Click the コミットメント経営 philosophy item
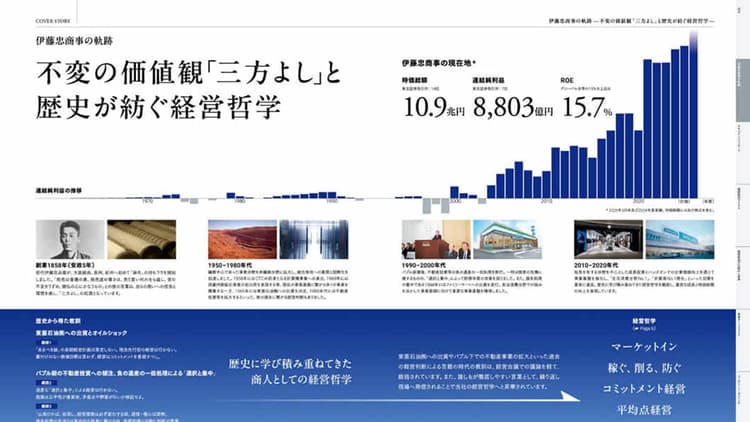 [644, 389]
